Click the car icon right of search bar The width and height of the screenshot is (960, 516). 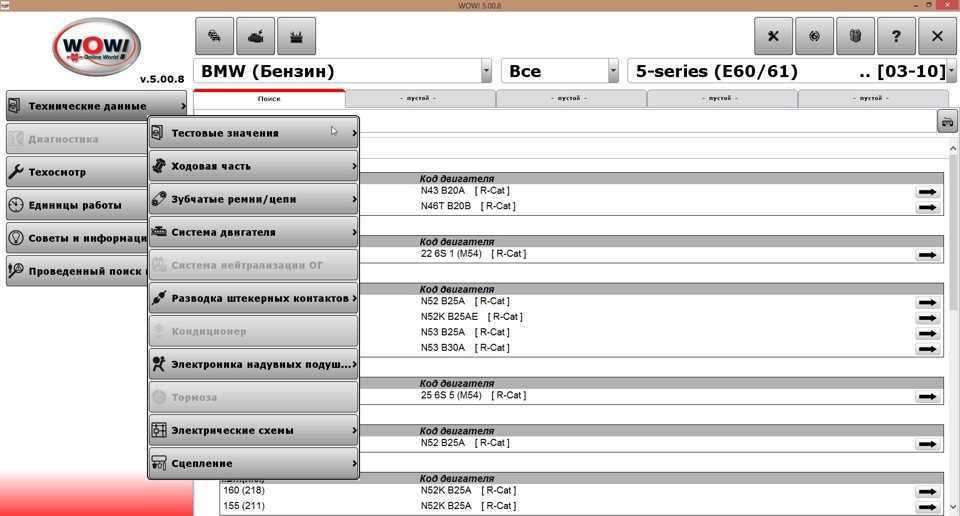coord(946,122)
